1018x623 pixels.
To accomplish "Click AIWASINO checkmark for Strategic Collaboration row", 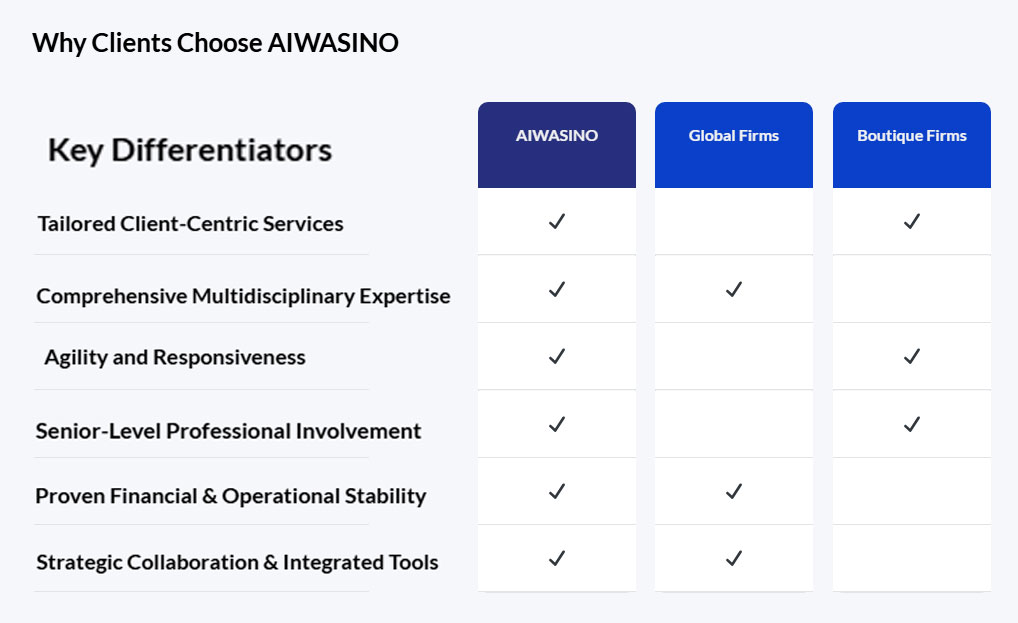I will [x=557, y=558].
